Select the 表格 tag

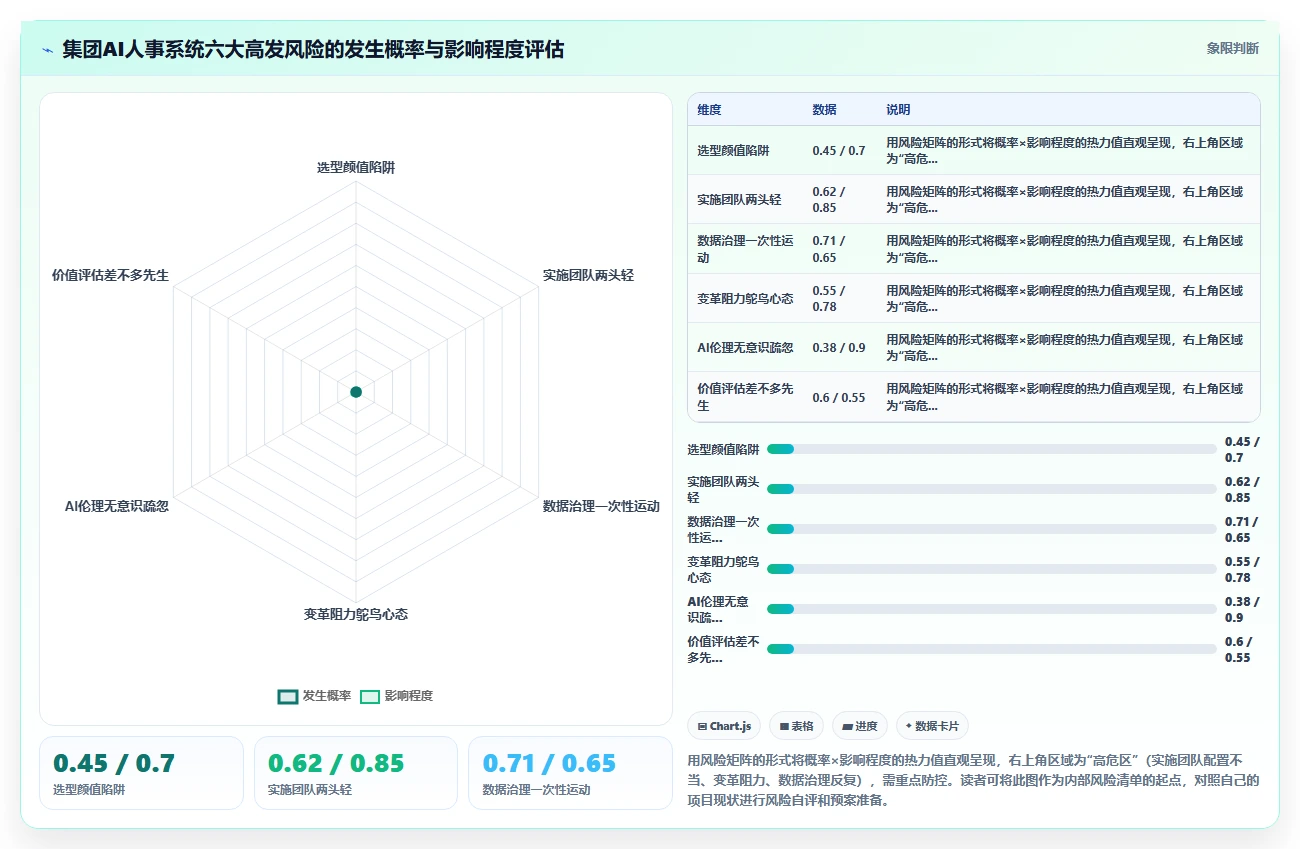click(796, 726)
